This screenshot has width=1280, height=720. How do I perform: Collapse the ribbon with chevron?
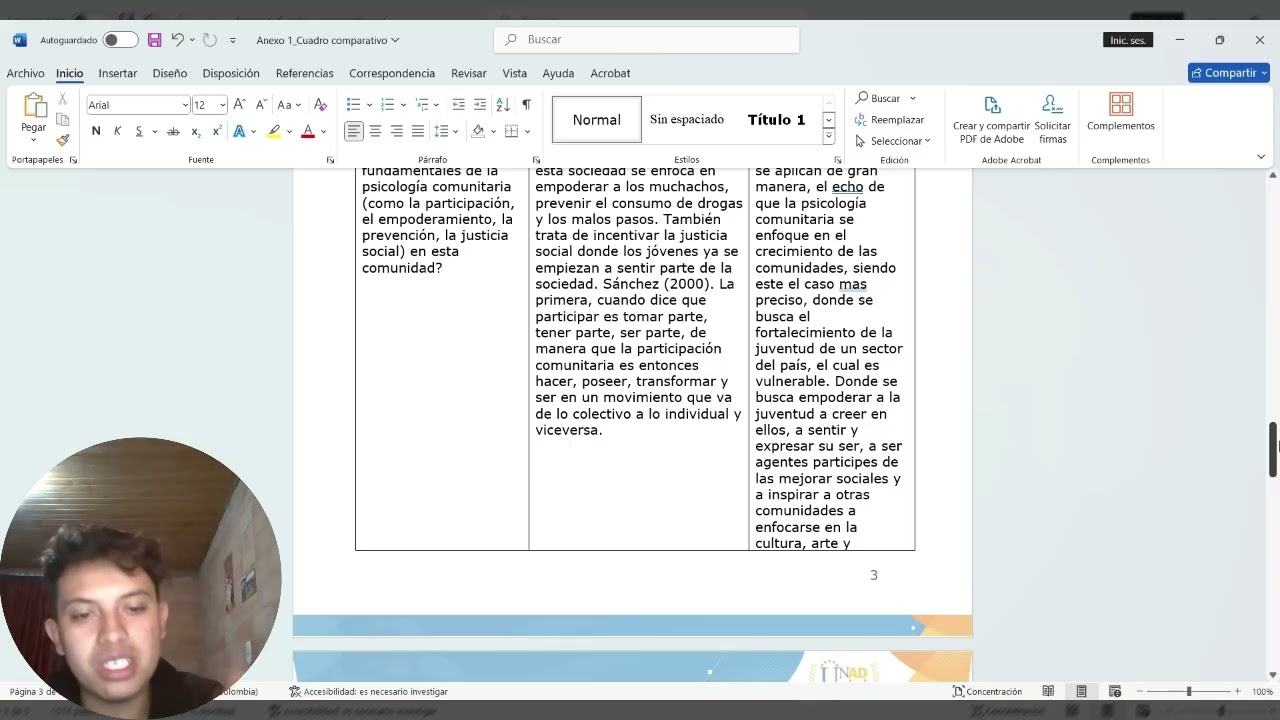pyautogui.click(x=1260, y=157)
